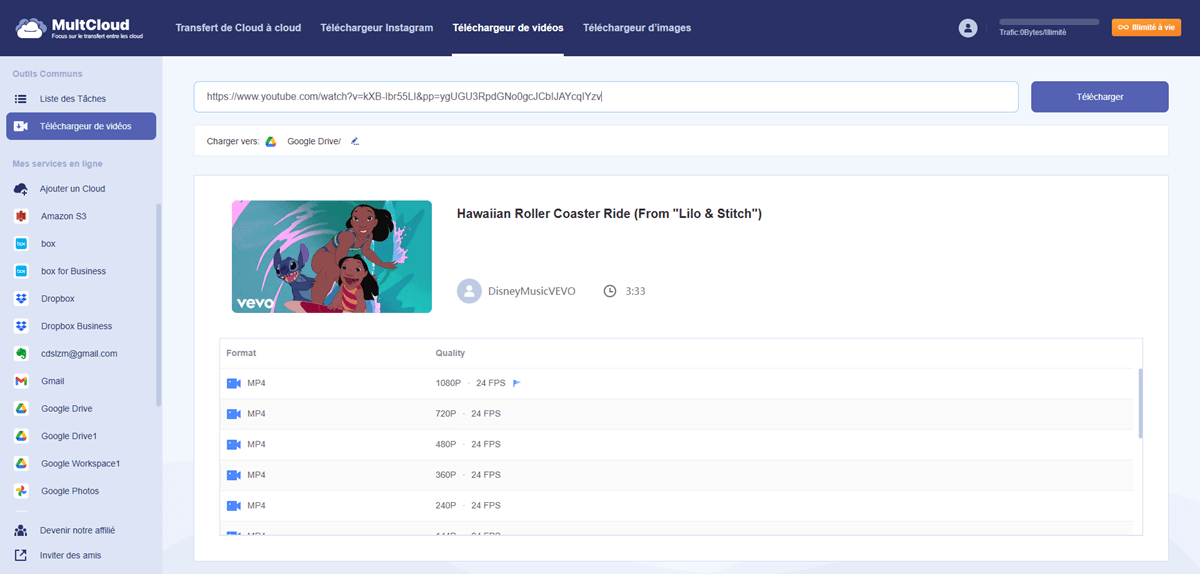Click the Ajouter un Cloud icon
The height and width of the screenshot is (574, 1200).
(x=21, y=189)
